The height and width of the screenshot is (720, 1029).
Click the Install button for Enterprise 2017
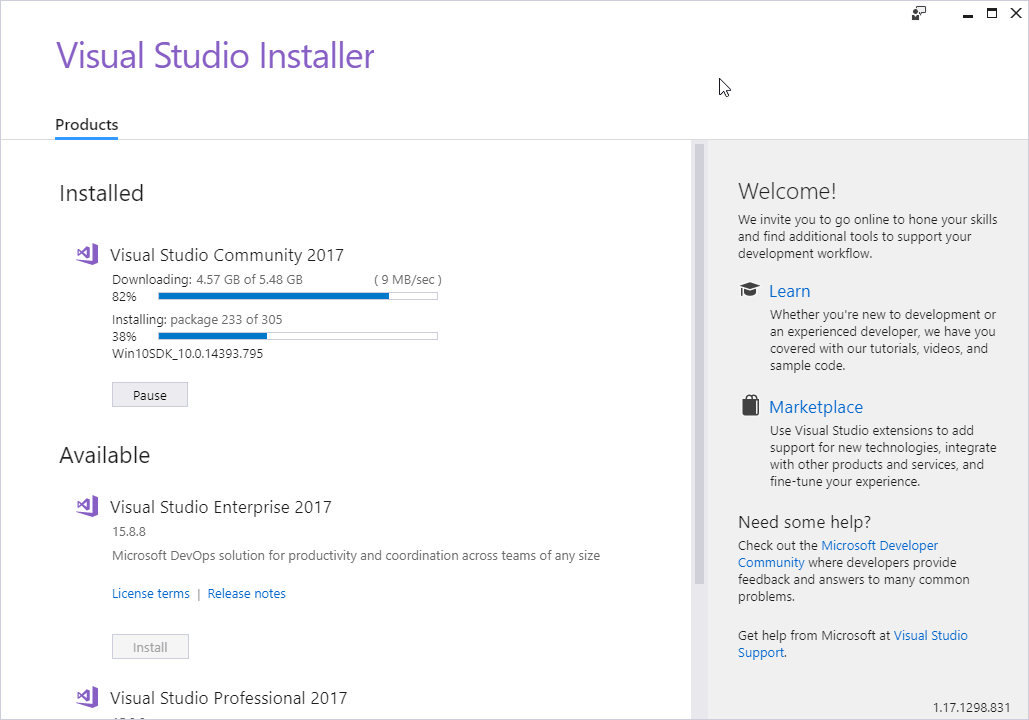[x=150, y=647]
